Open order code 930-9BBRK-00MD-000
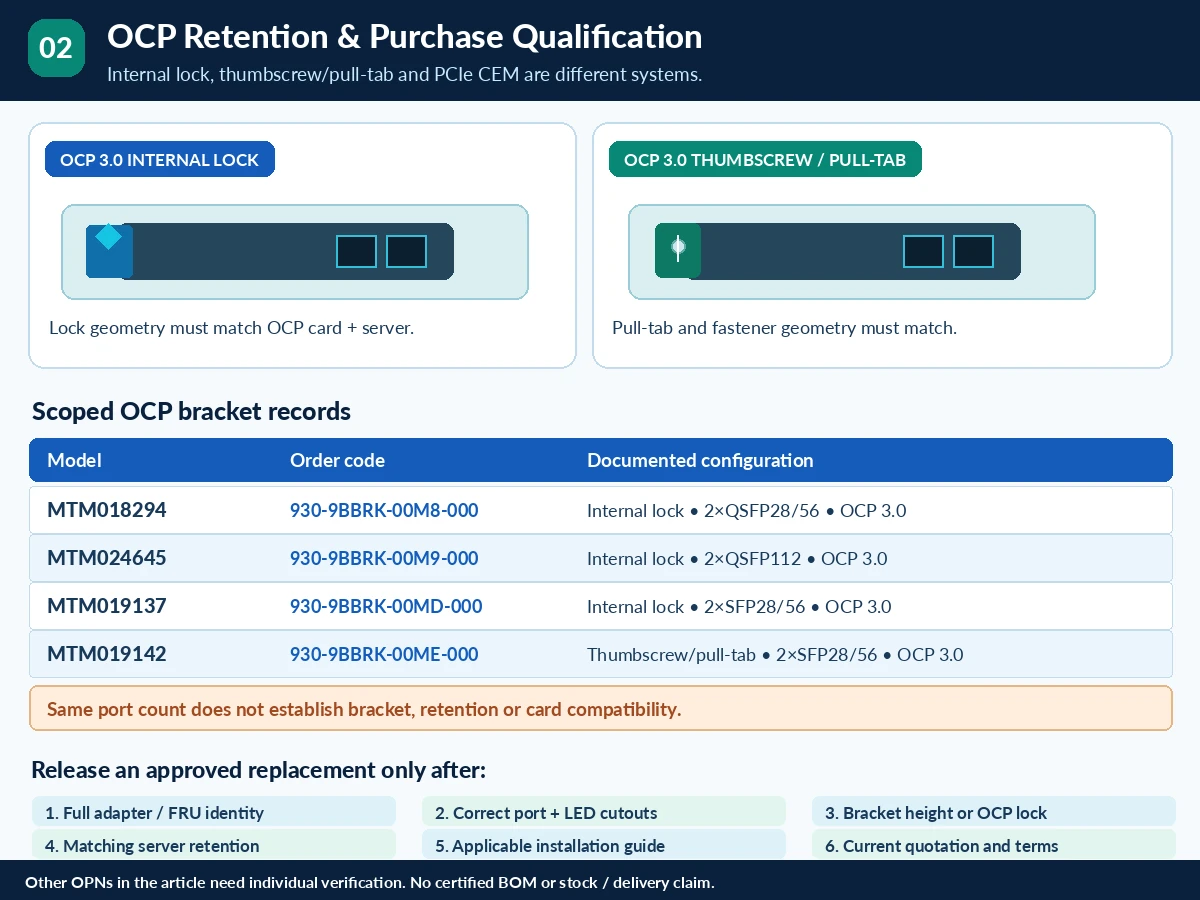This screenshot has height=900, width=1200. (386, 607)
